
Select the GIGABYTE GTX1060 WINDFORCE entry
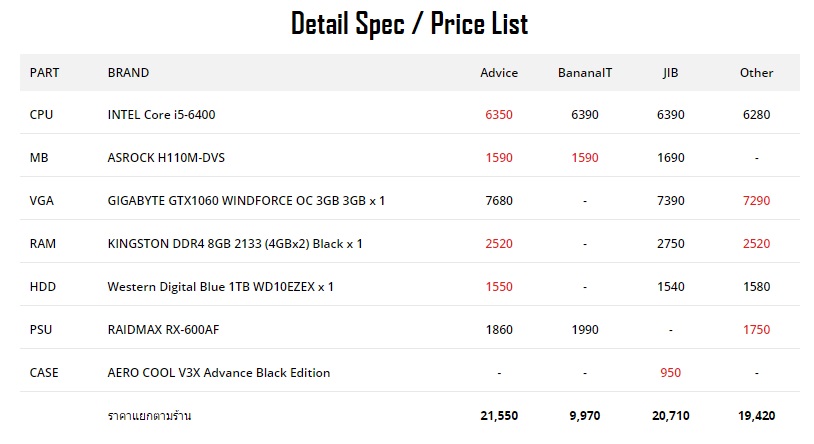click(246, 201)
